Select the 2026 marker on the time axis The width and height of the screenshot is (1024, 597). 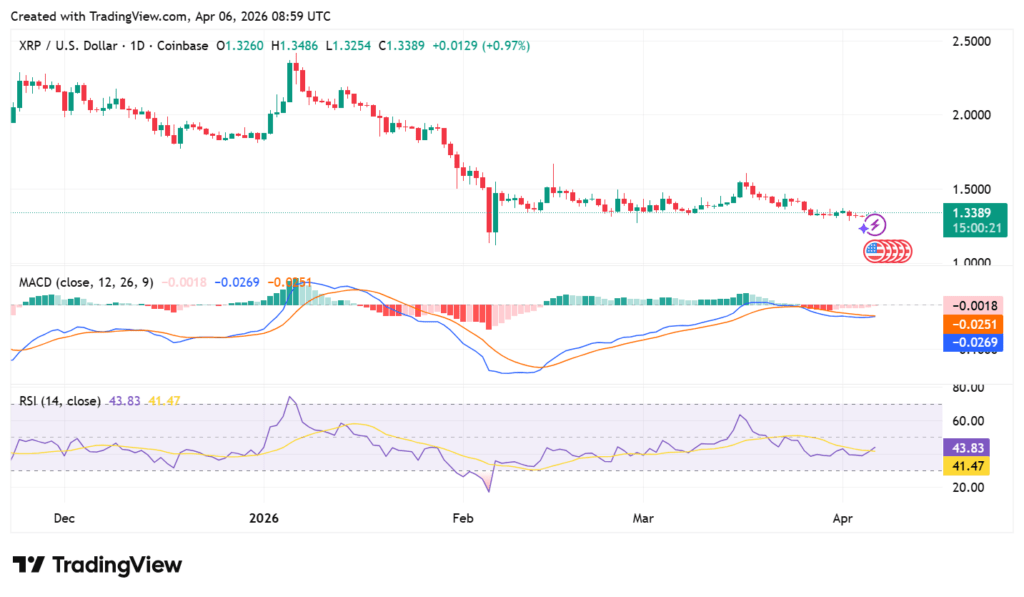(x=264, y=519)
